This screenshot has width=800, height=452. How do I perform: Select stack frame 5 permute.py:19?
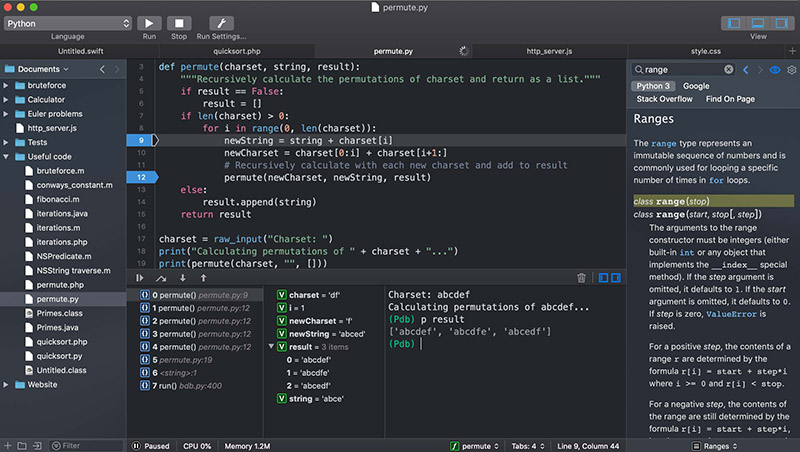click(x=194, y=360)
